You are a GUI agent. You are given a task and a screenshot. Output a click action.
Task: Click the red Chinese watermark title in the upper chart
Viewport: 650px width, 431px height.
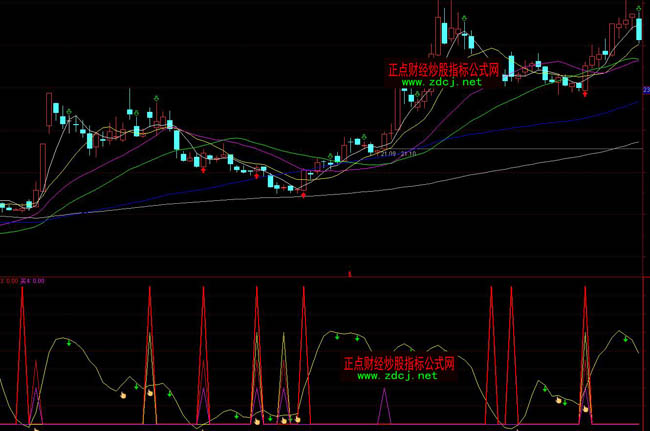coord(443,70)
